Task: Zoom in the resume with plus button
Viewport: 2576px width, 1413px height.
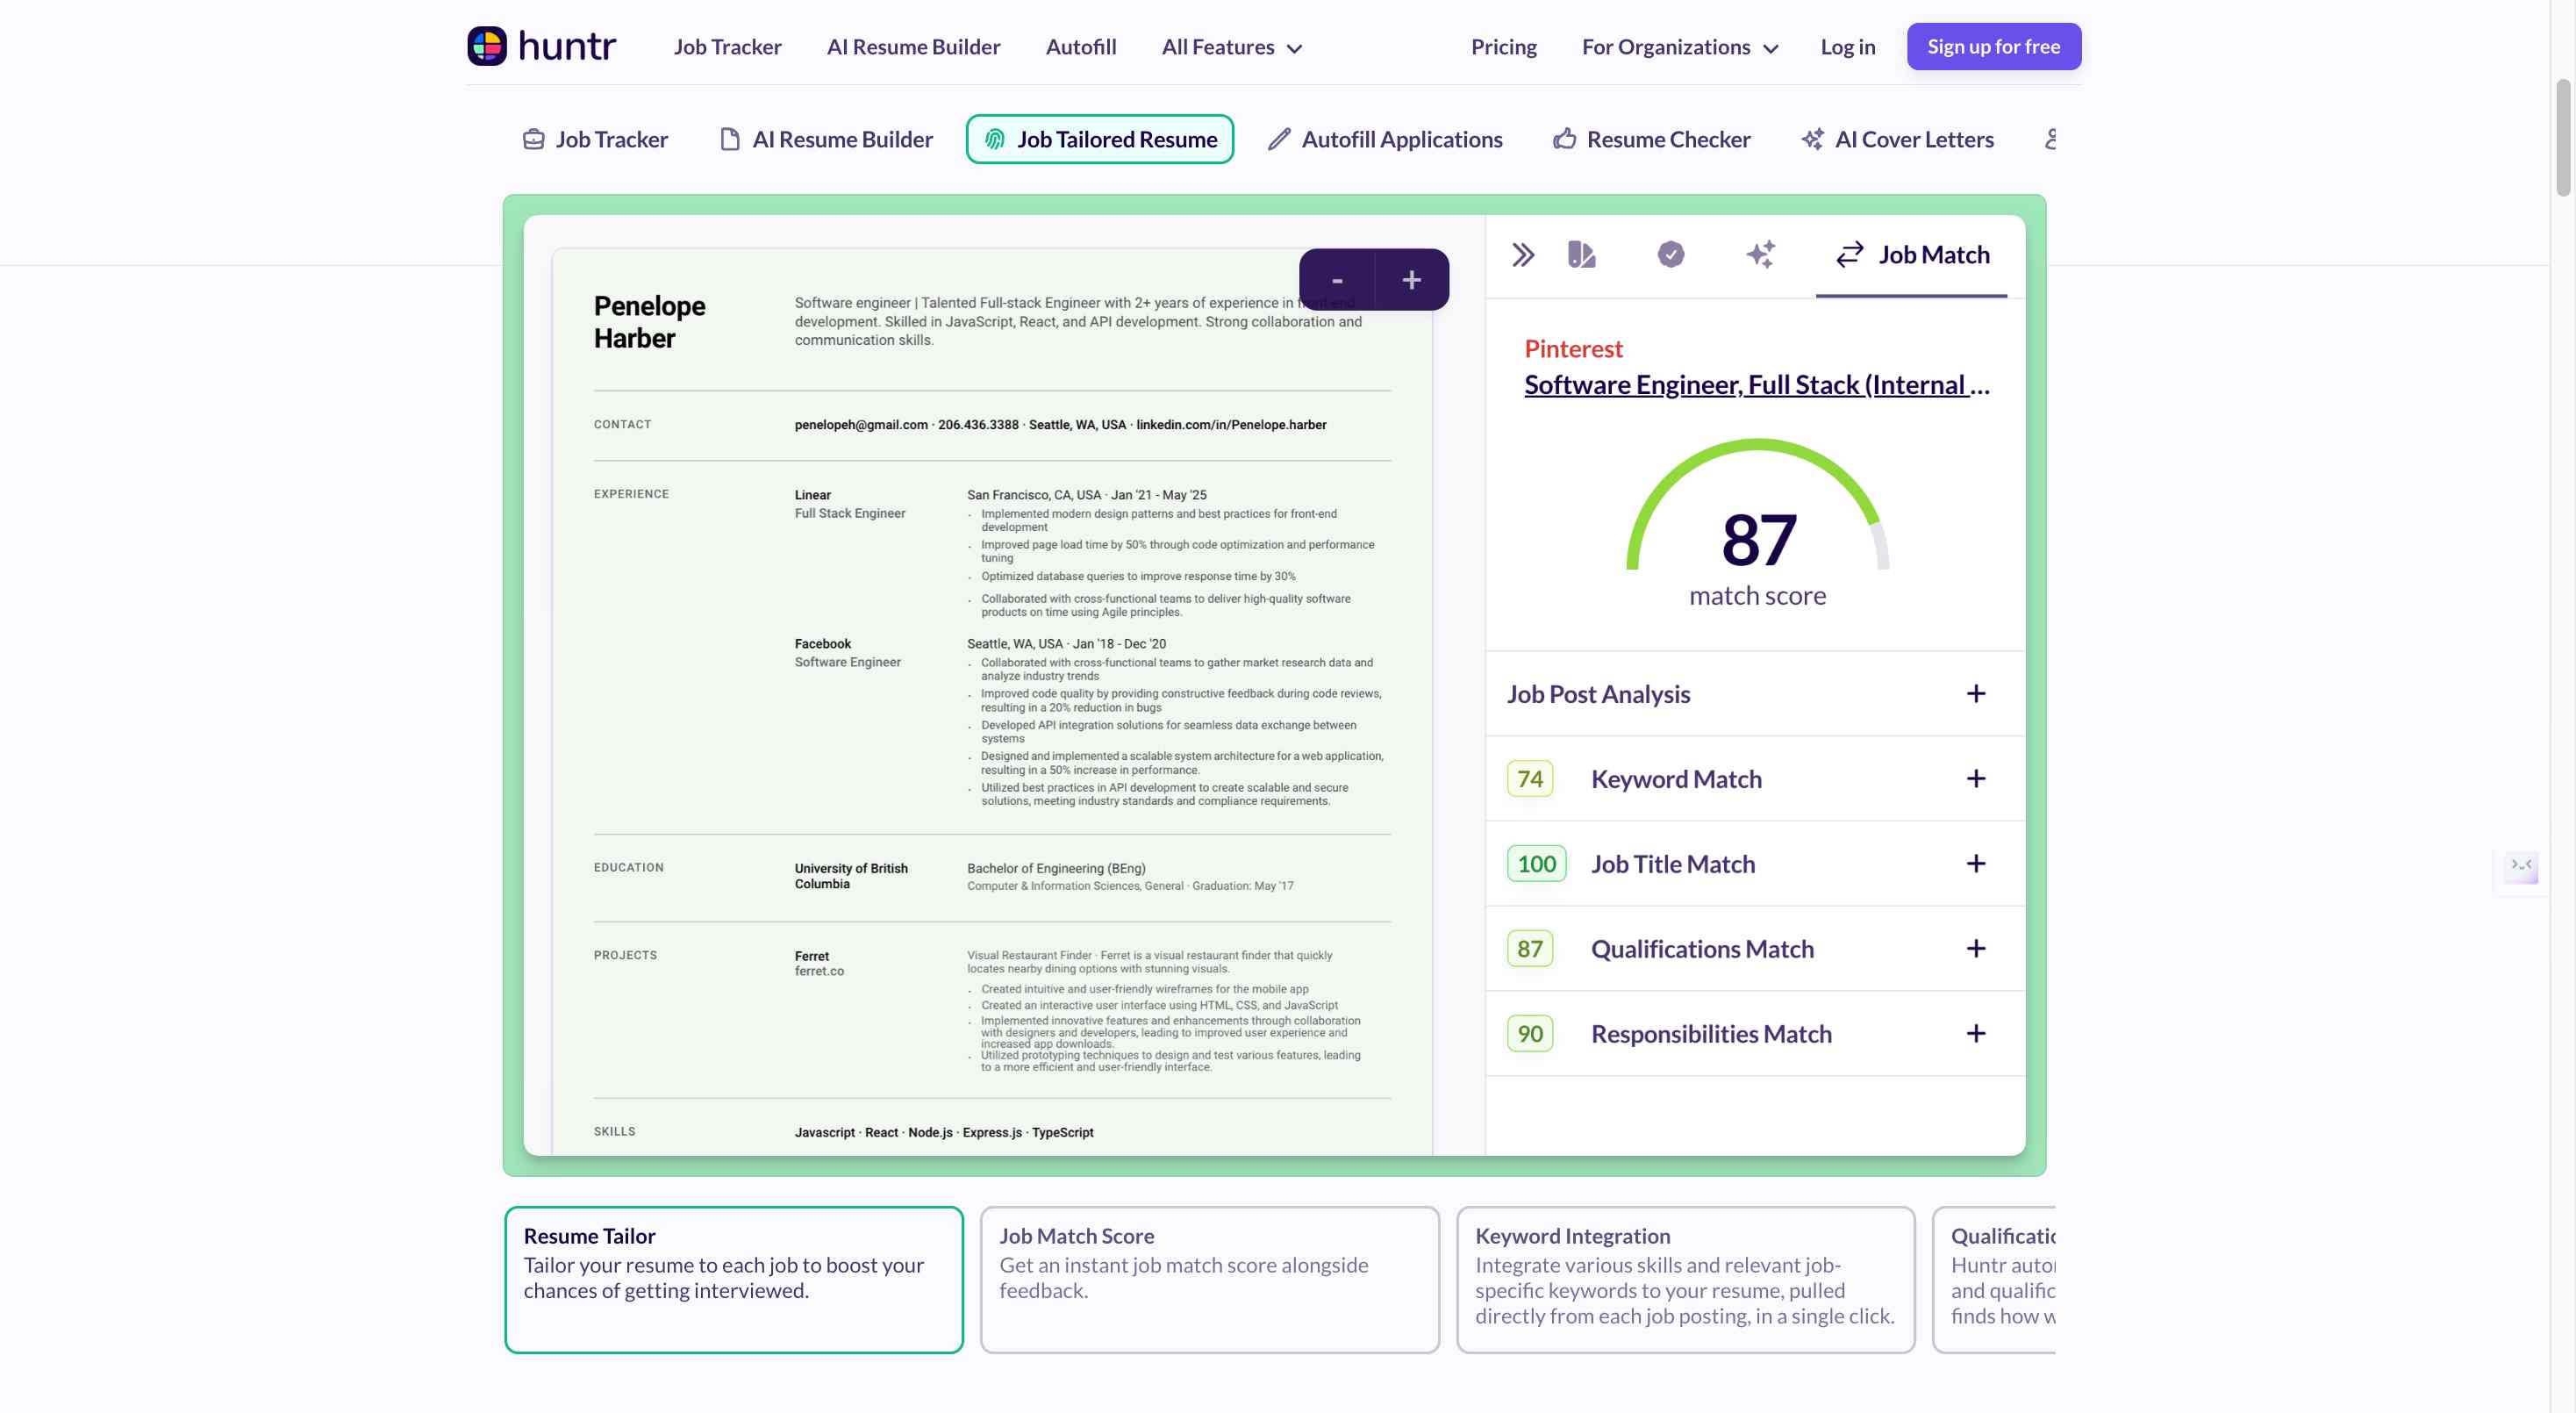Action: point(1411,280)
